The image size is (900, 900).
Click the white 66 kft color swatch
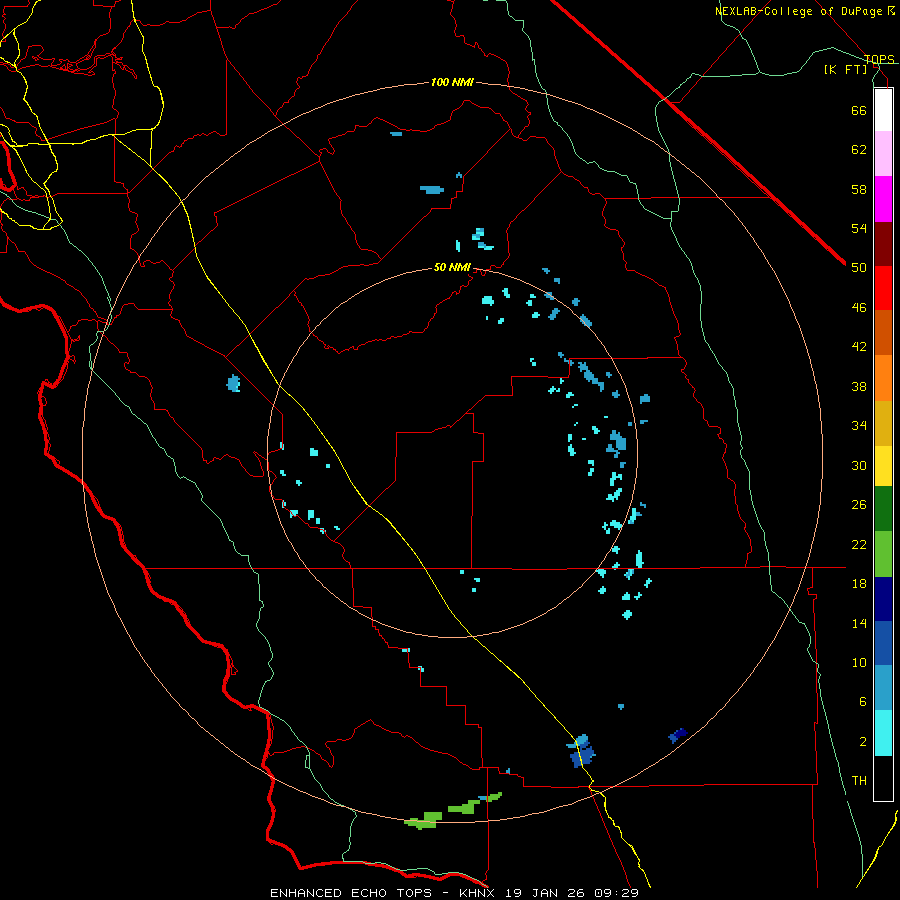pos(883,110)
